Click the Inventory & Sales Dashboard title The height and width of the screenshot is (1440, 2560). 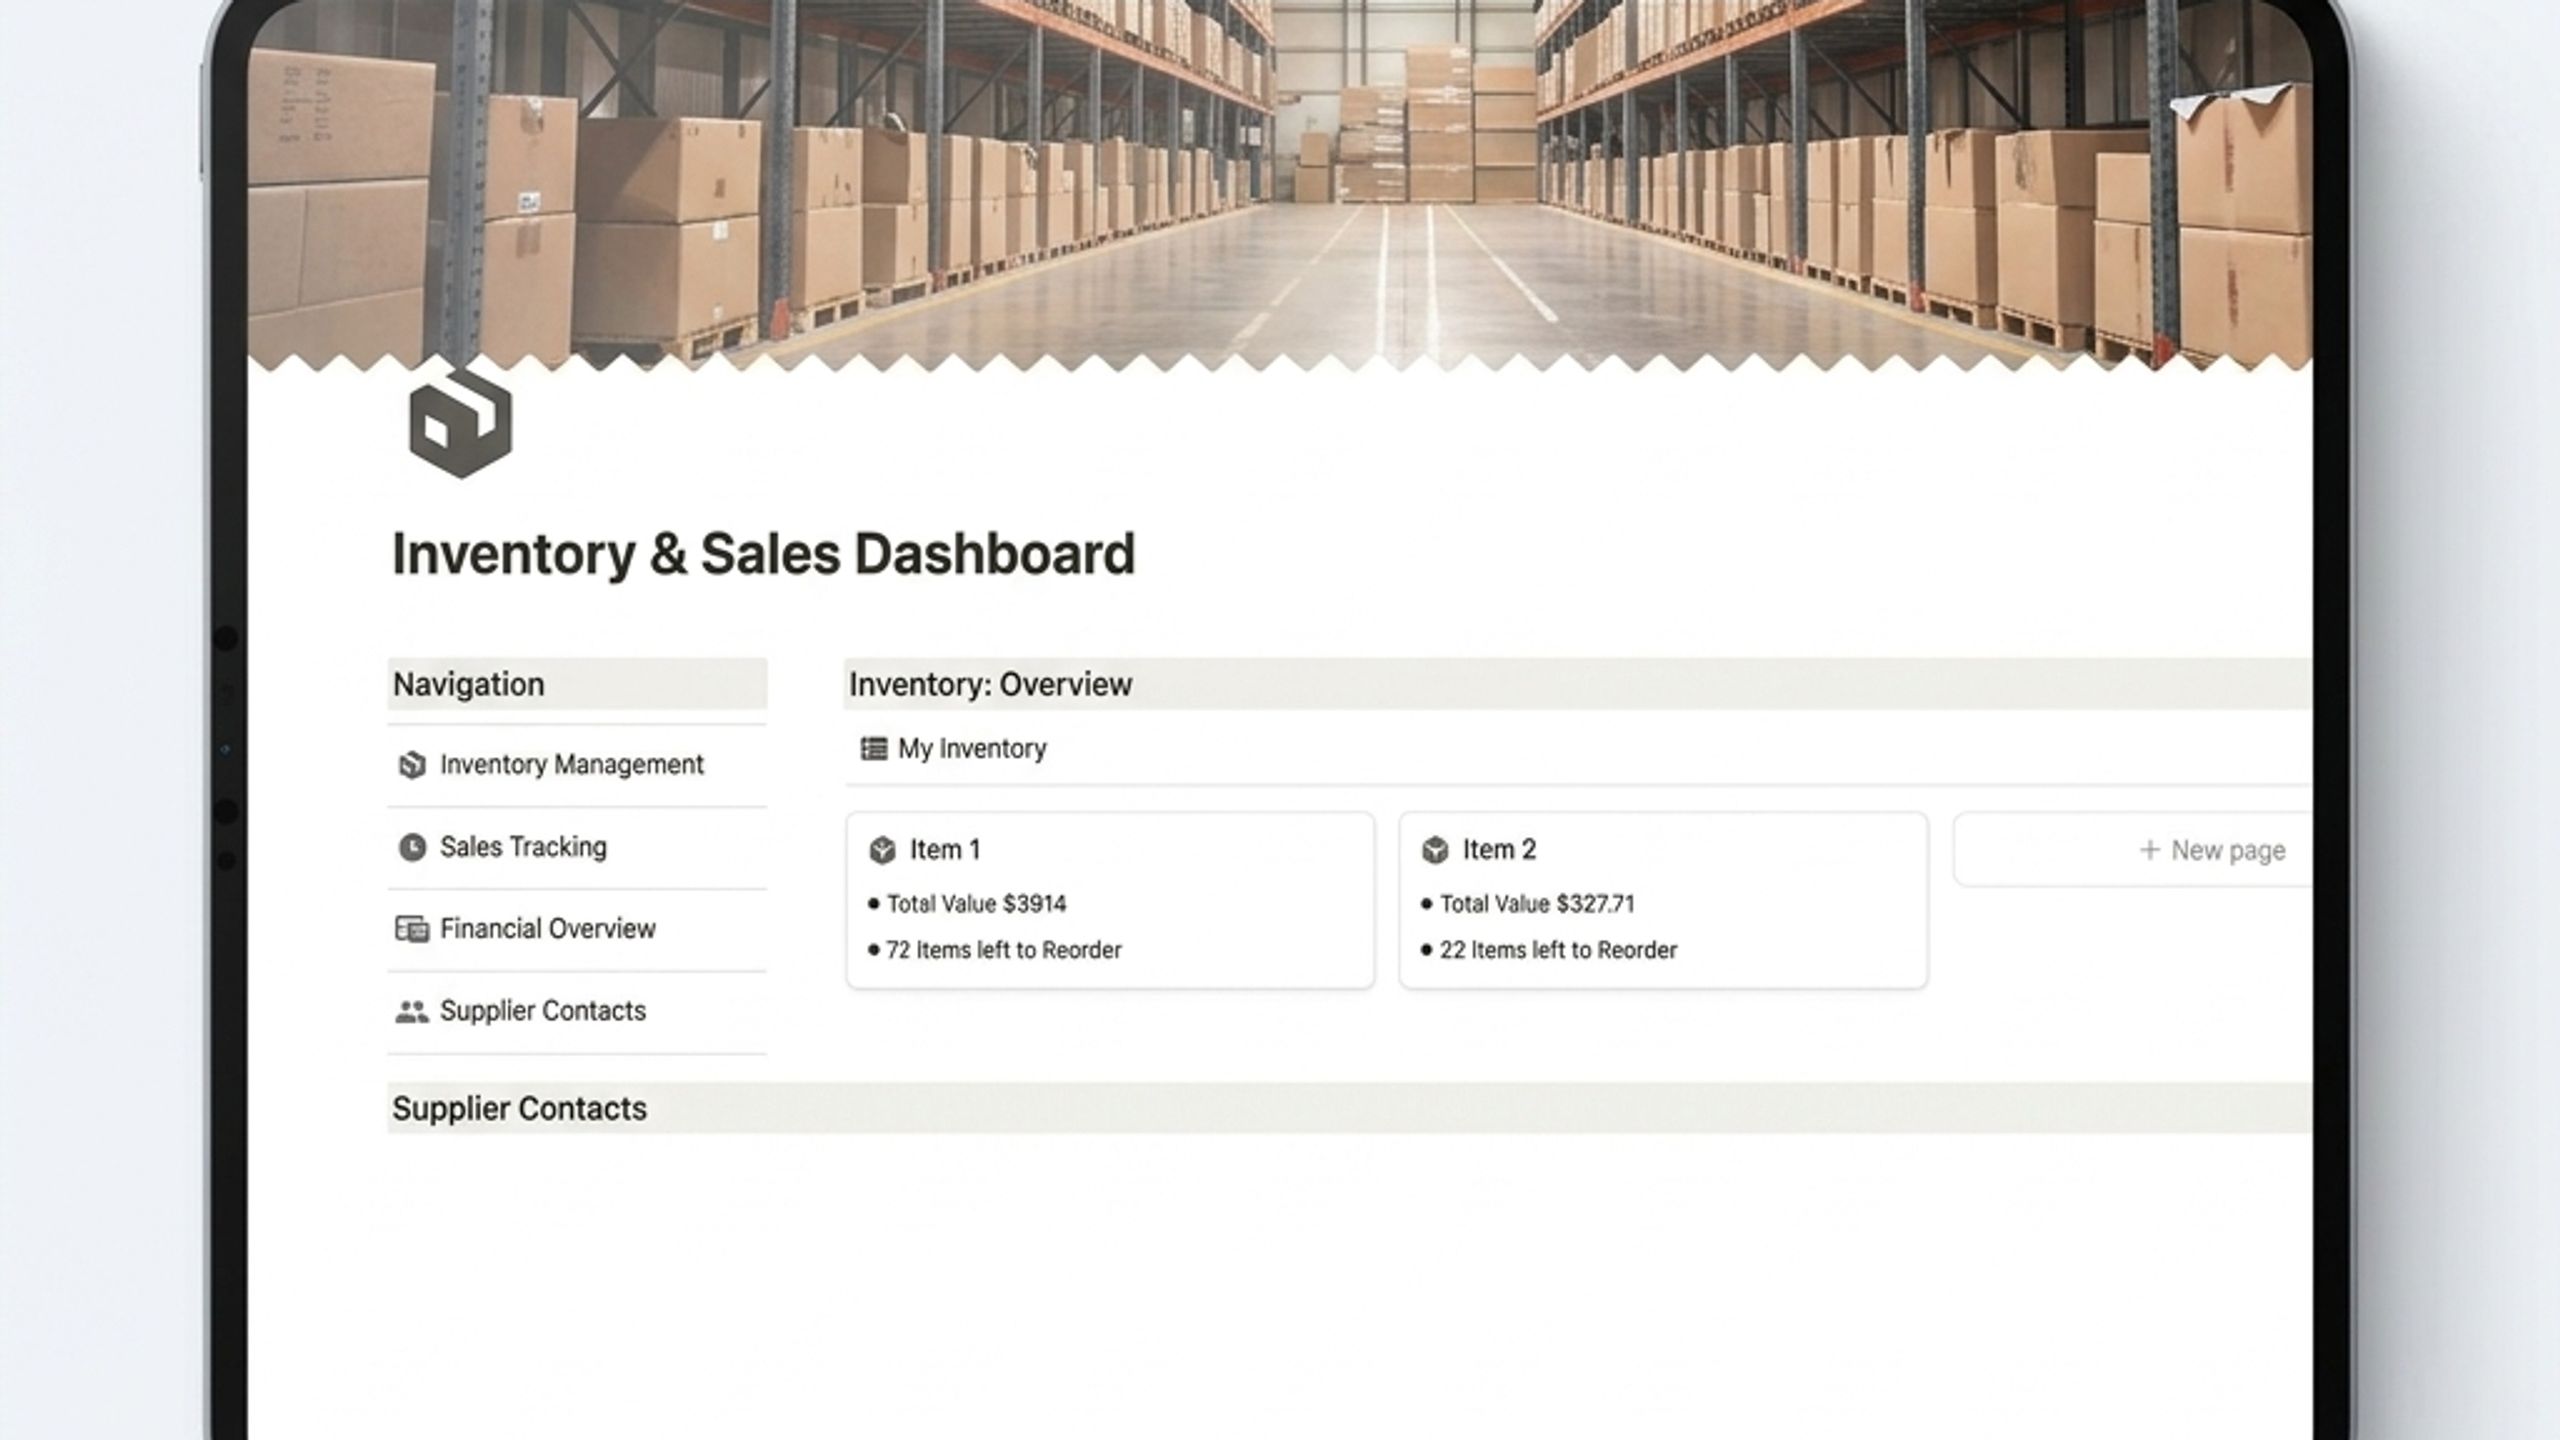click(x=764, y=554)
